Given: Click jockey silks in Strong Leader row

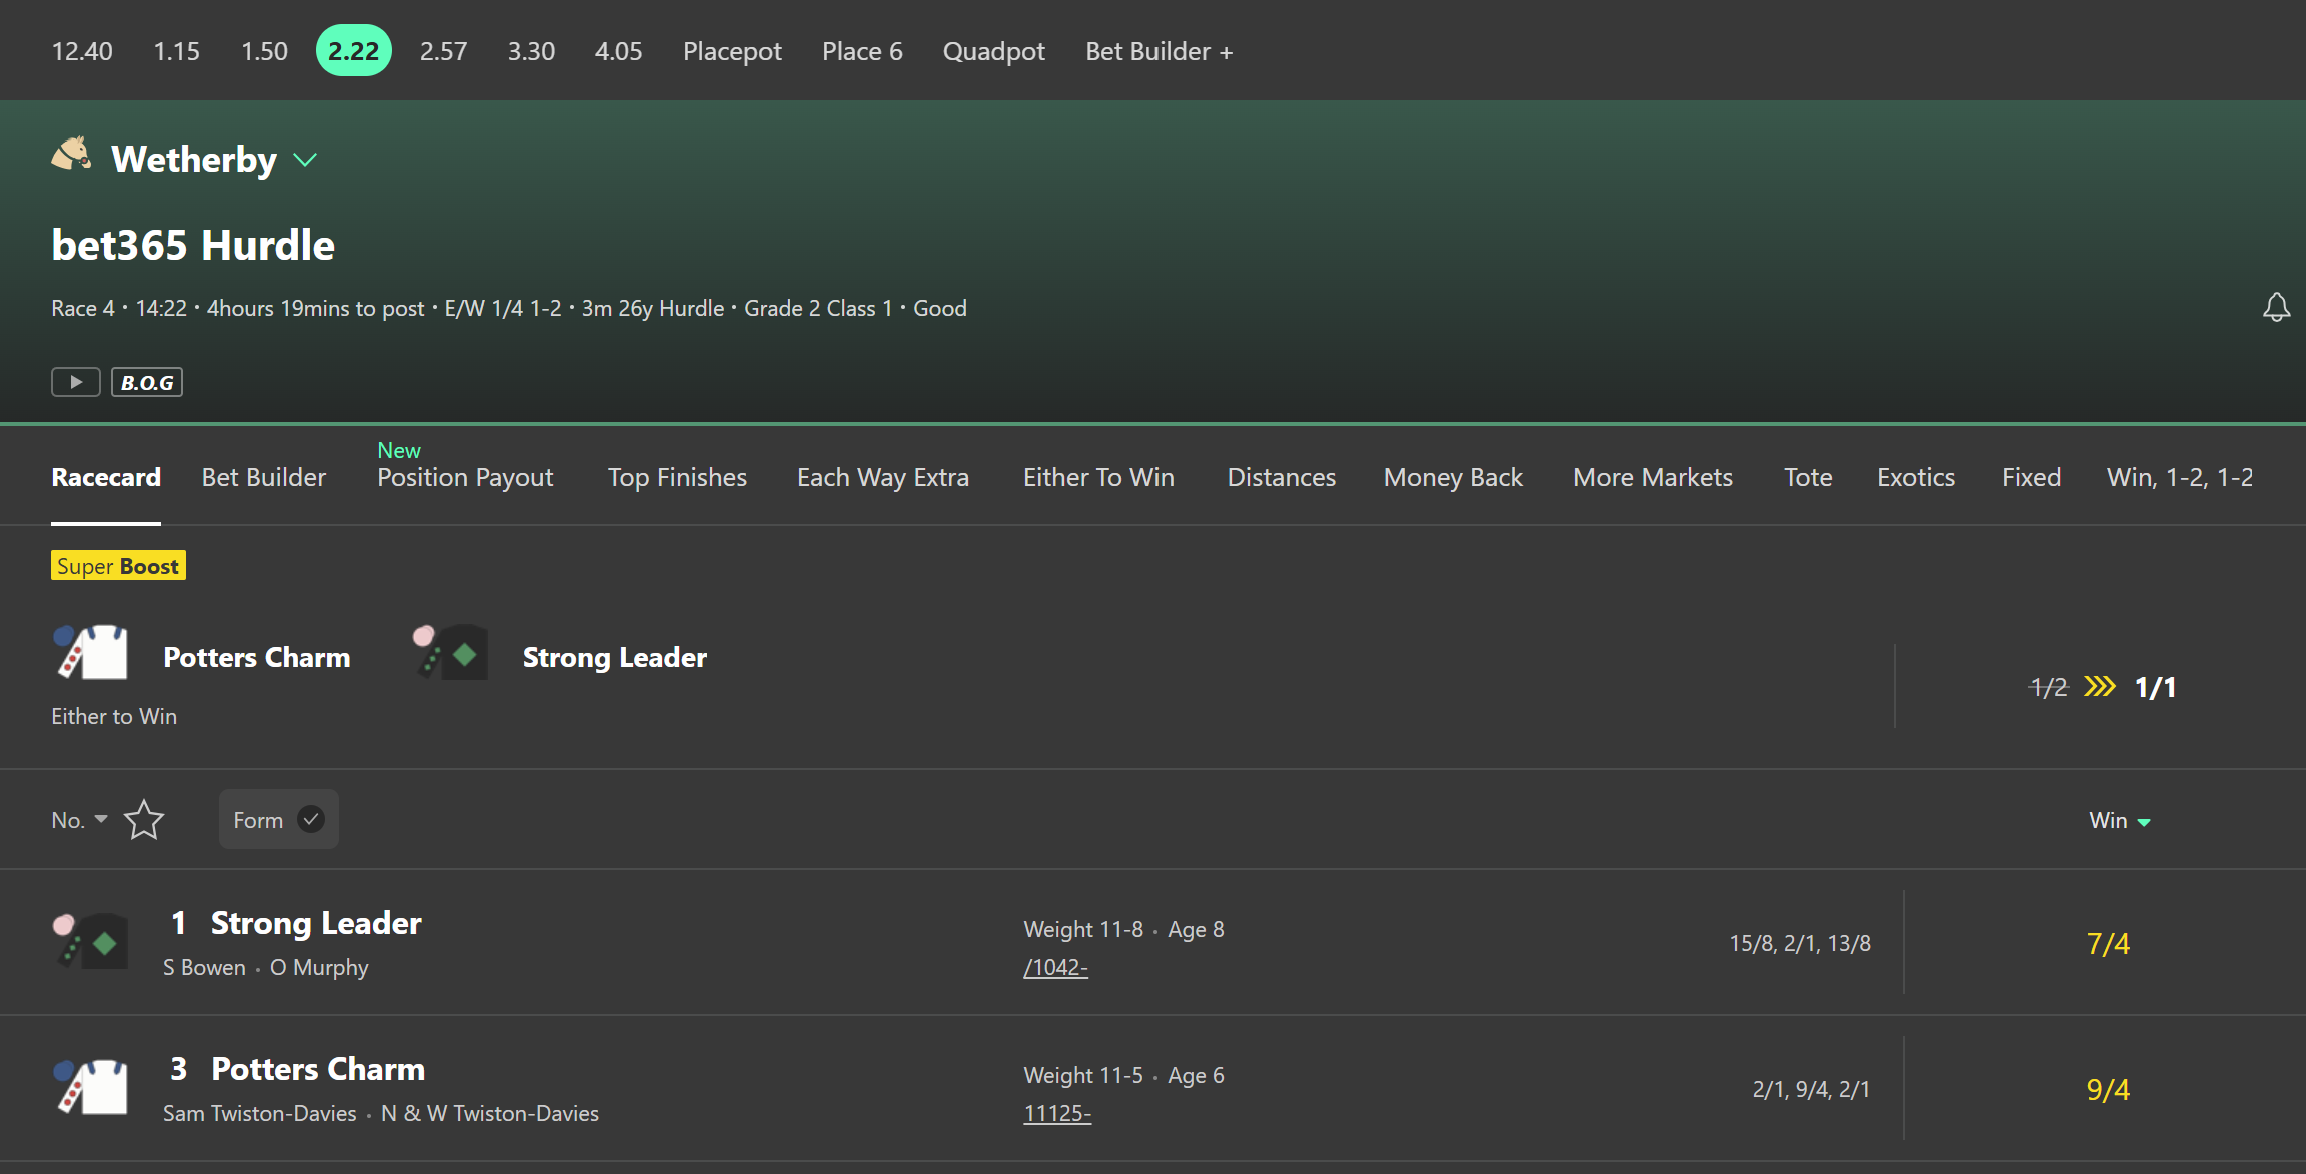Looking at the screenshot, I should [x=91, y=941].
